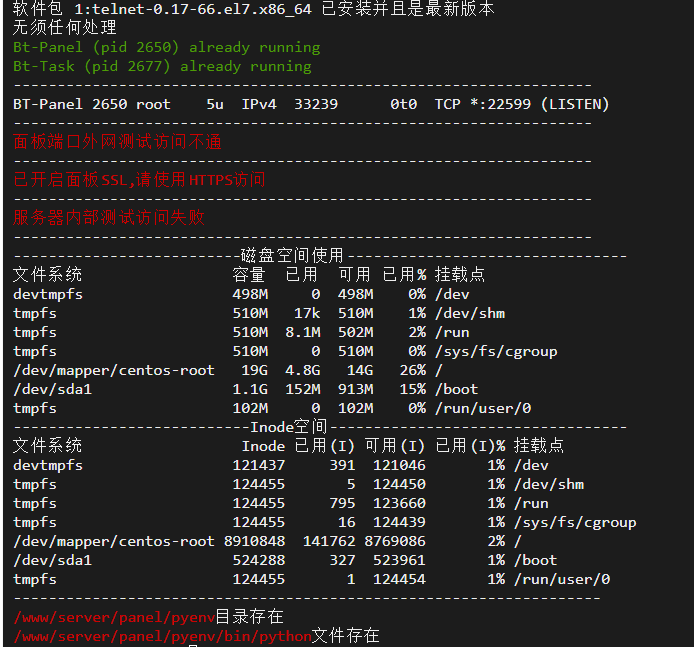Viewport: 694px width, 647px height.
Task: Click the '/boot' mount point in the disk usage table
Action: click(x=457, y=389)
